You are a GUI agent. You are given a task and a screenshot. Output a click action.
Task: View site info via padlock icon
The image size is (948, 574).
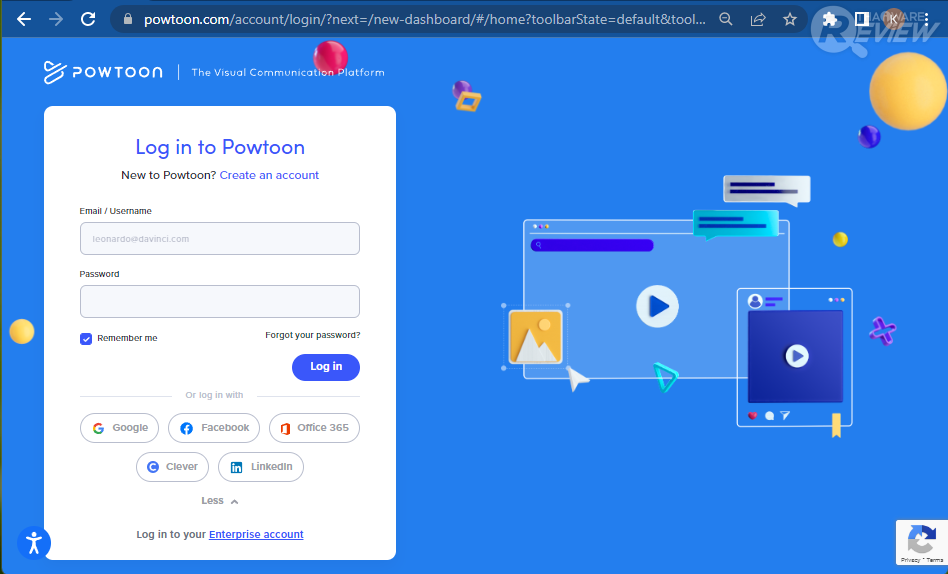[x=128, y=19]
